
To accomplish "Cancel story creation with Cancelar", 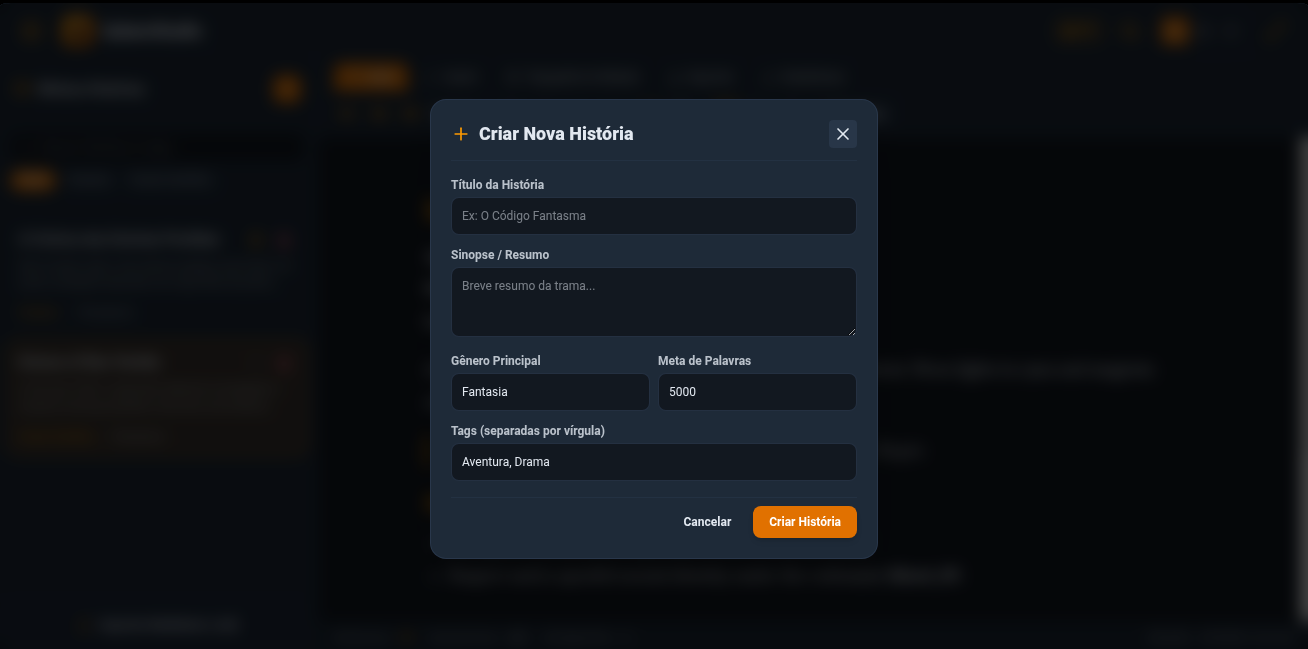I will [707, 522].
